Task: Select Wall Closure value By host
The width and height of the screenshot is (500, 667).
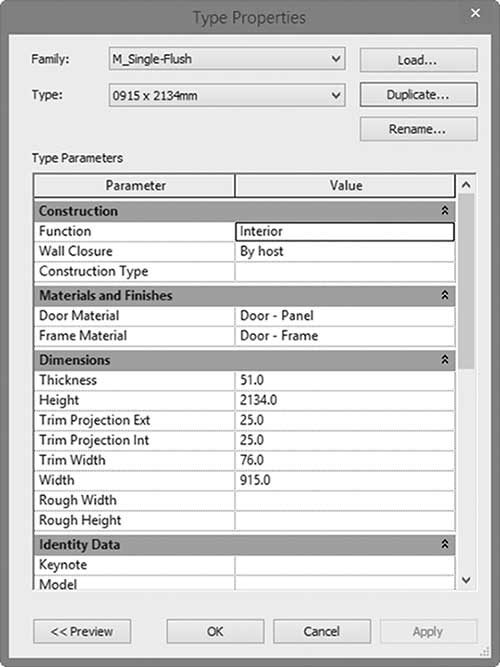Action: [x=345, y=251]
